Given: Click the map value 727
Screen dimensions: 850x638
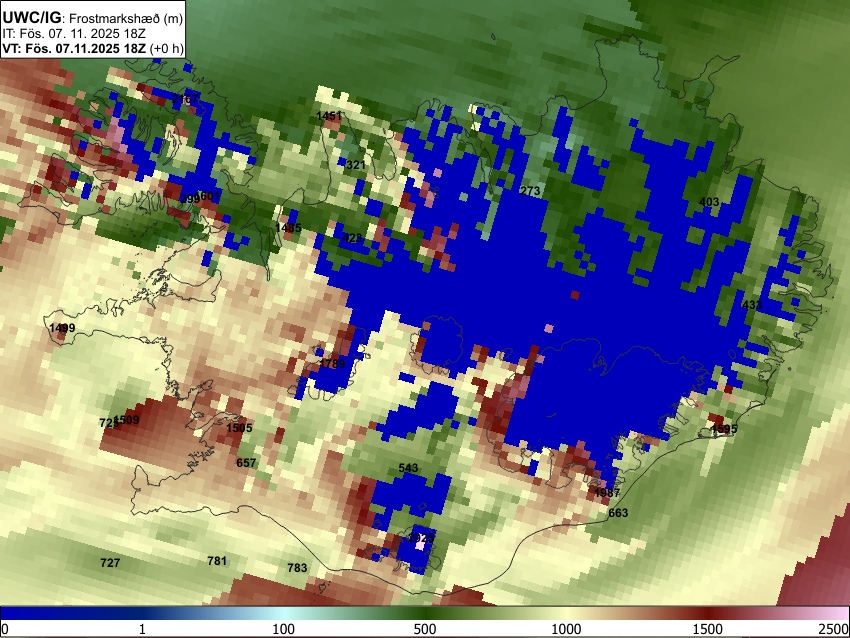Looking at the screenshot, I should pos(110,563).
